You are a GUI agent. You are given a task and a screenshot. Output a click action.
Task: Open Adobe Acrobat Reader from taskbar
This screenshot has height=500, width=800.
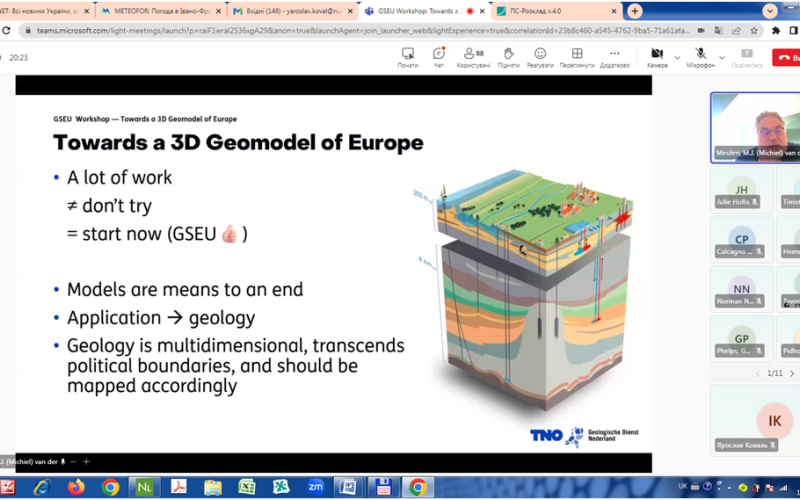[x=179, y=488]
